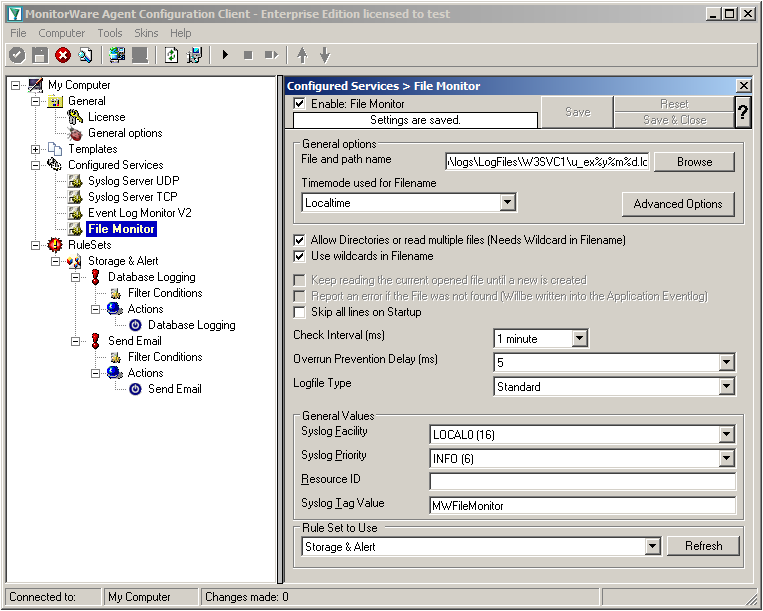Screen dimensions: 763x611
Task: Open the Overrun Prevention Delay dropdown
Action: pyautogui.click(x=726, y=362)
